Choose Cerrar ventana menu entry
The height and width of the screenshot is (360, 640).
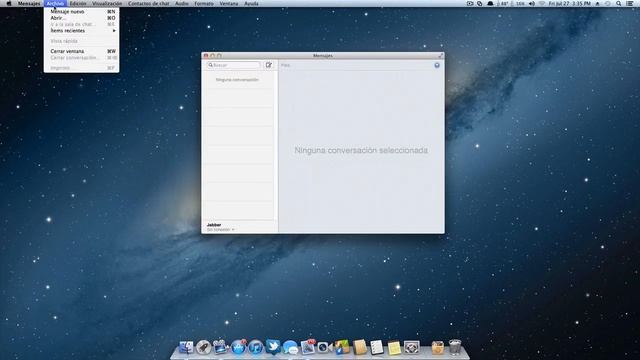(x=82, y=51)
